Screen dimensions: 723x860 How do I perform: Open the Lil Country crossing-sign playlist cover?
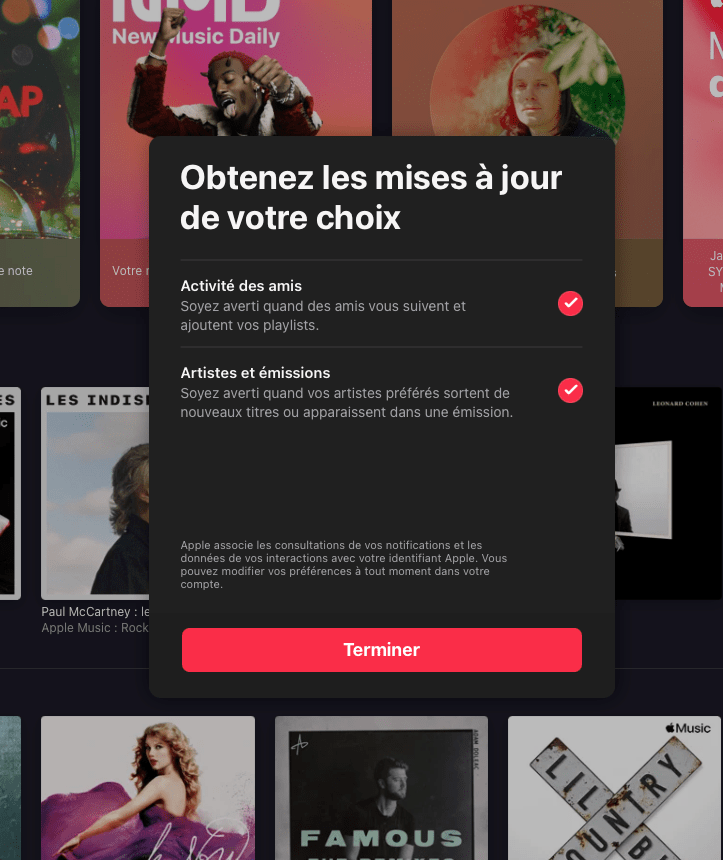point(614,788)
